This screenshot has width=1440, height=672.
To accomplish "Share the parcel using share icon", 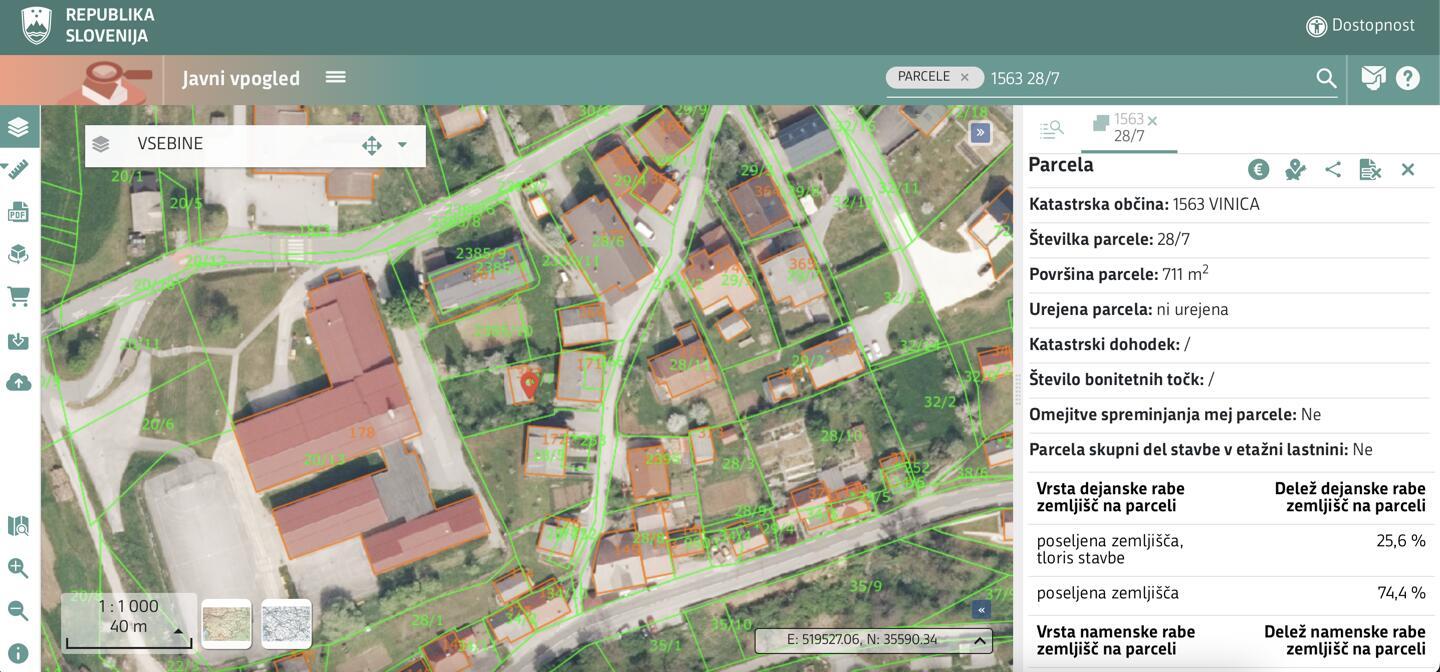I will (x=1333, y=169).
